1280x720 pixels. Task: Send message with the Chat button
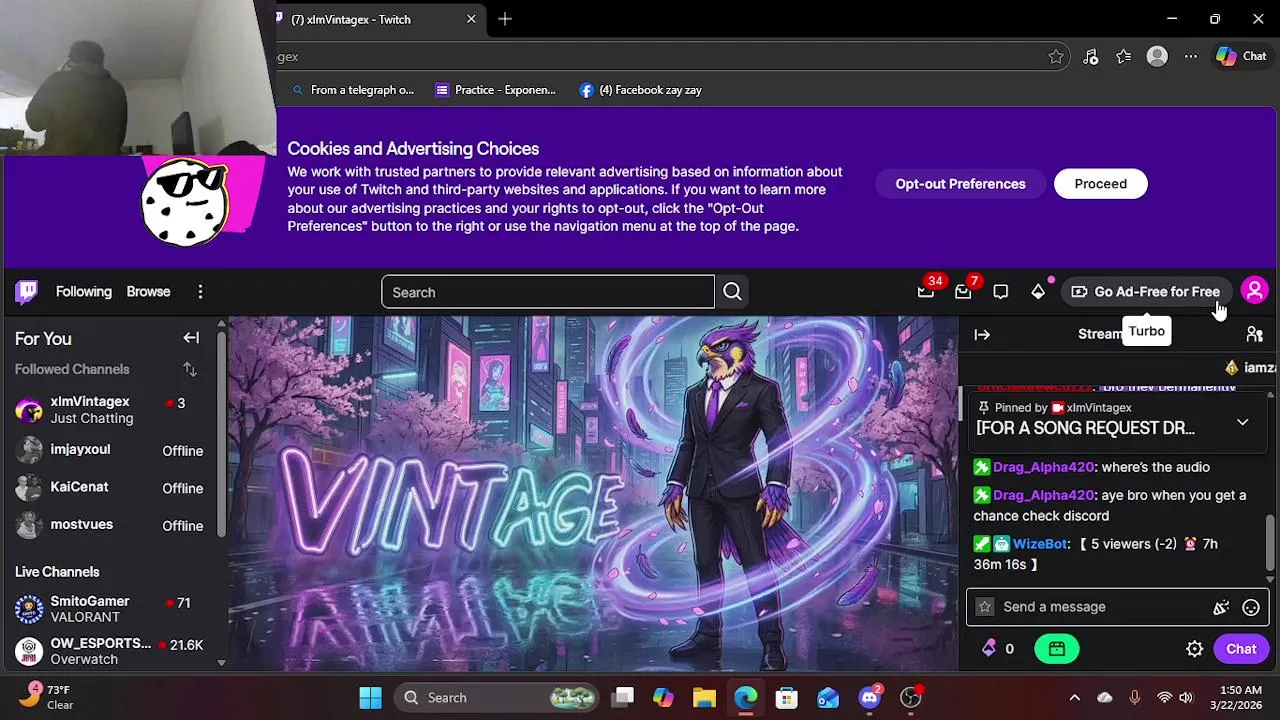[1241, 649]
